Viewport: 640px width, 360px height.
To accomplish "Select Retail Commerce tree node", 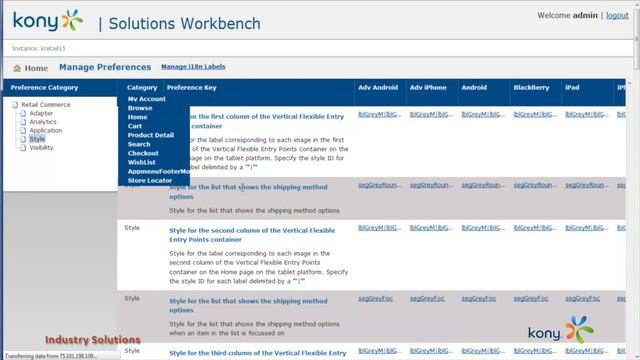I will coord(46,104).
